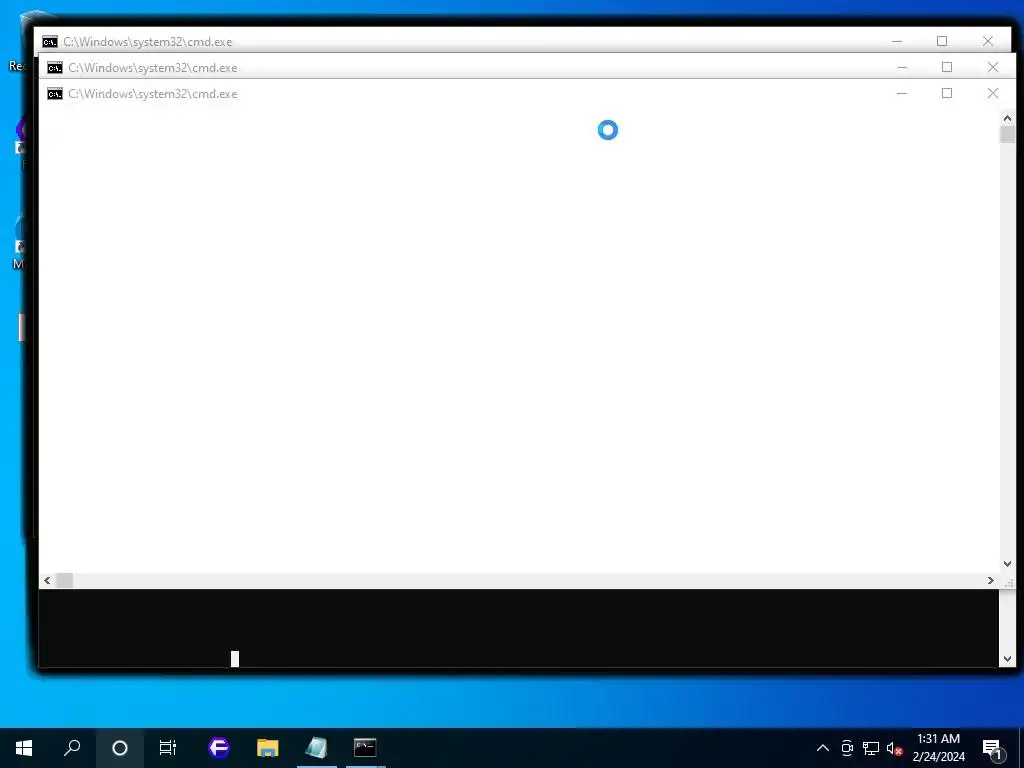1024x768 pixels.
Task: Show hidden system tray icons chevron
Action: [x=823, y=748]
